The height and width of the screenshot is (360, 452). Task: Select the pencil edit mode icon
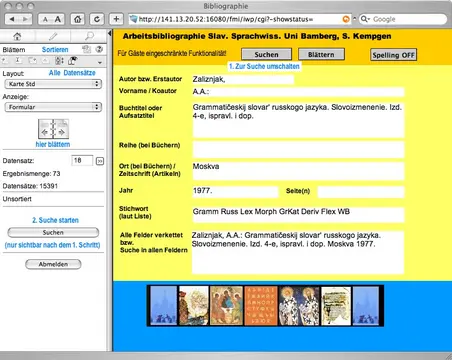click(53, 36)
